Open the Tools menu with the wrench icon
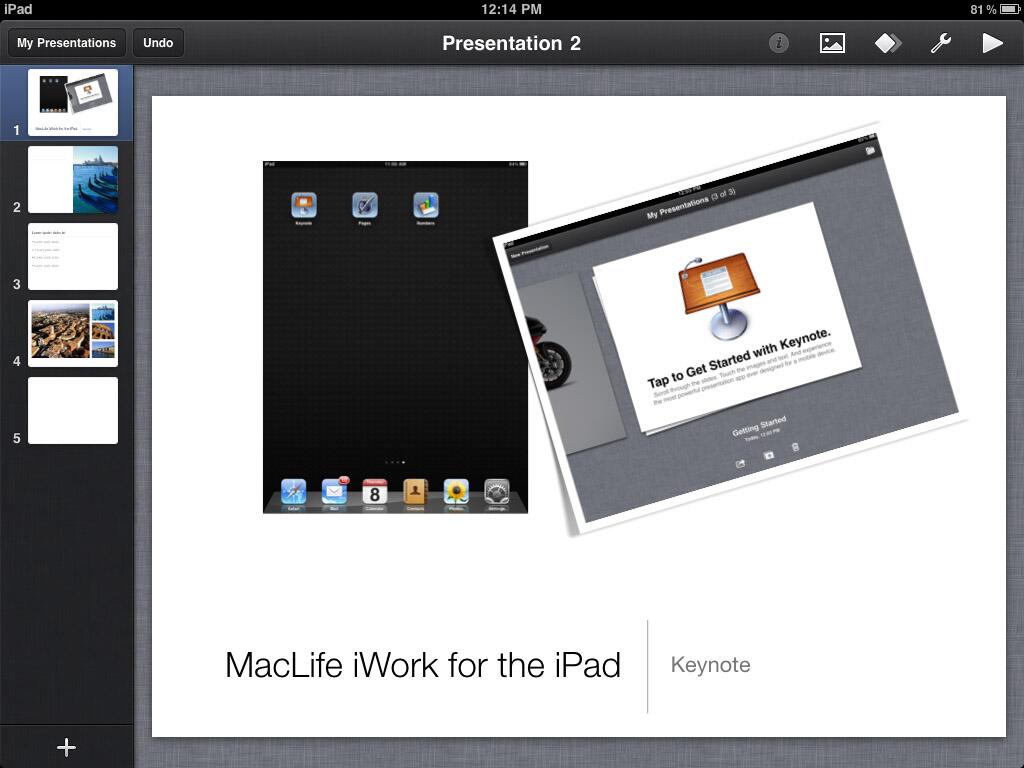 pyautogui.click(x=940, y=43)
